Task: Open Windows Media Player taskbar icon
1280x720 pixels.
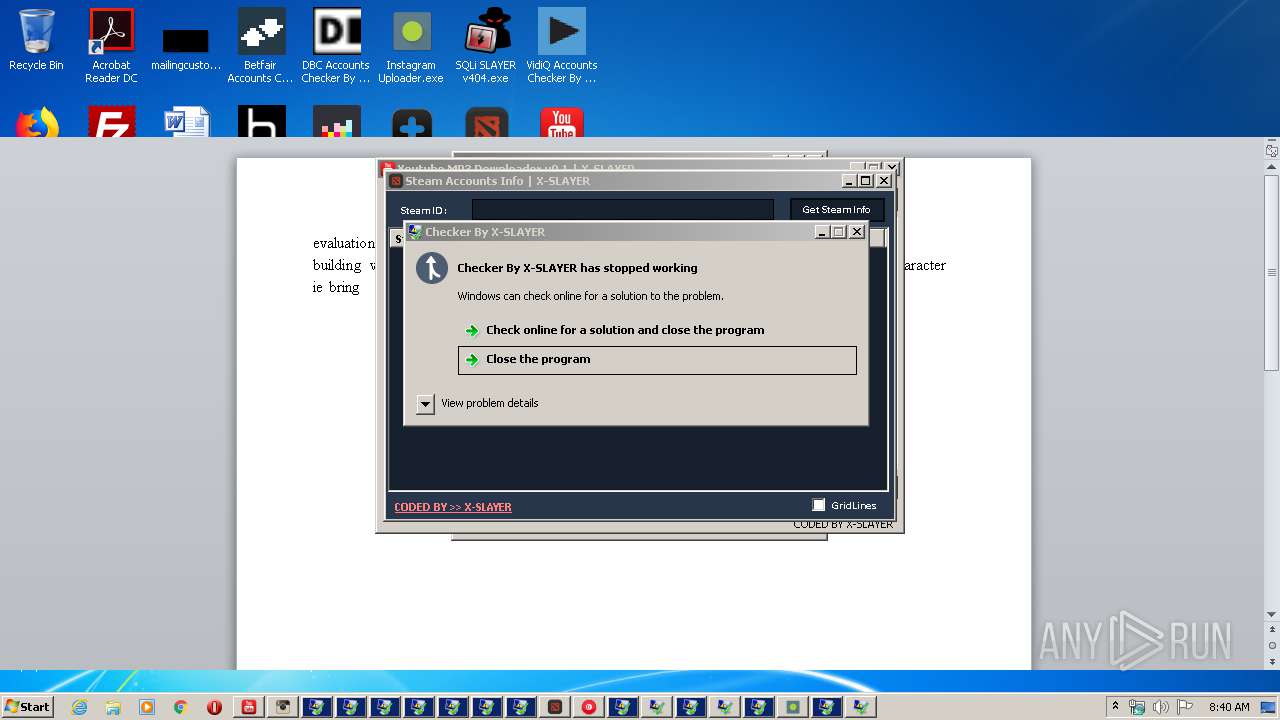Action: coord(147,707)
